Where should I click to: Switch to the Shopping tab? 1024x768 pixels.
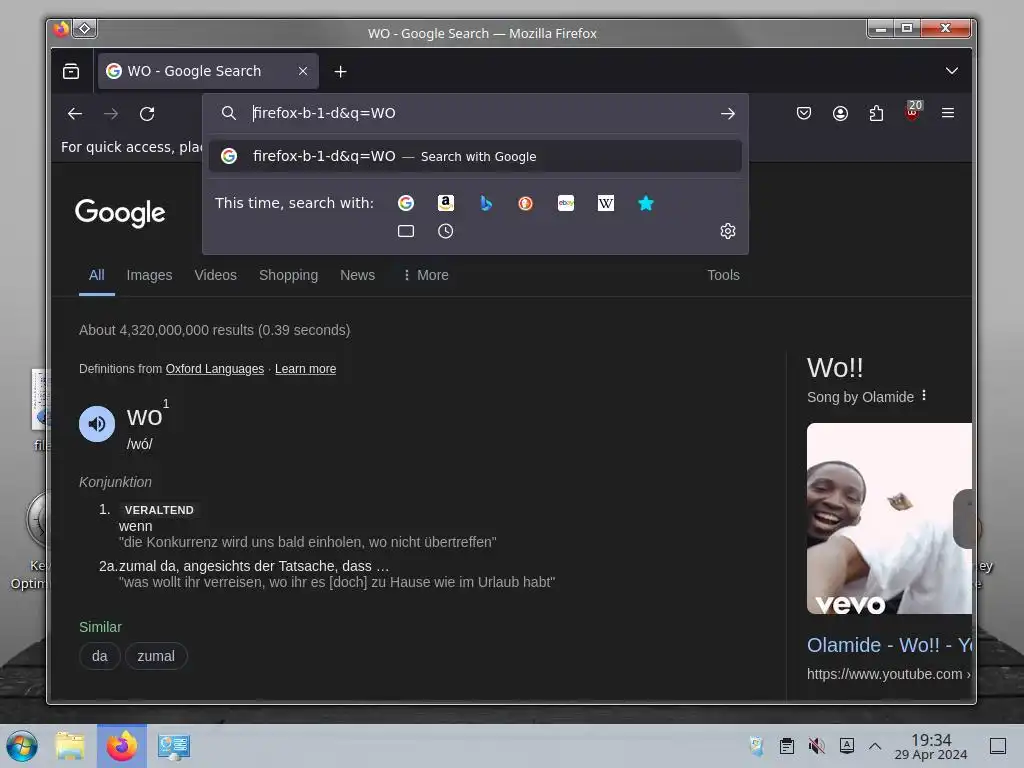pyautogui.click(x=288, y=276)
